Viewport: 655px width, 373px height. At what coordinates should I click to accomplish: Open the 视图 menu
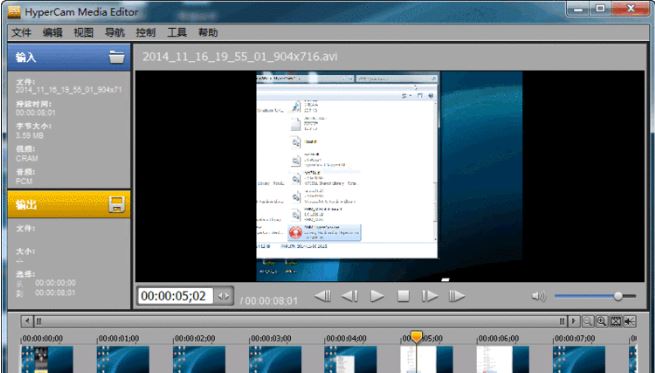tap(84, 33)
